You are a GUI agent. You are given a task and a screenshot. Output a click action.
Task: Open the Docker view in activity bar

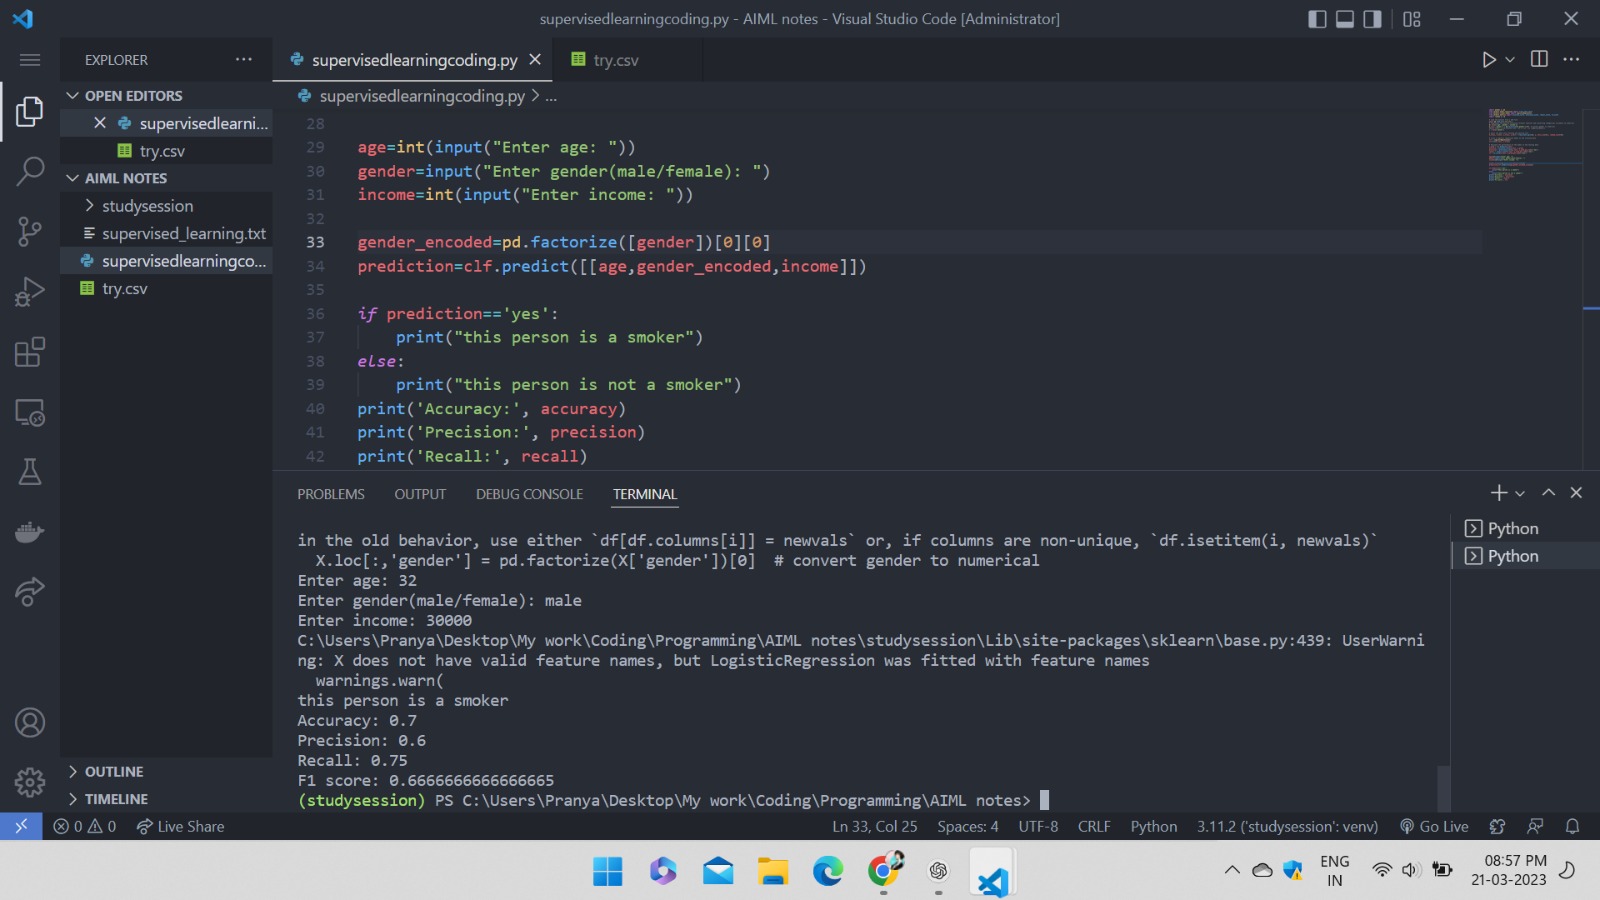[x=30, y=531]
